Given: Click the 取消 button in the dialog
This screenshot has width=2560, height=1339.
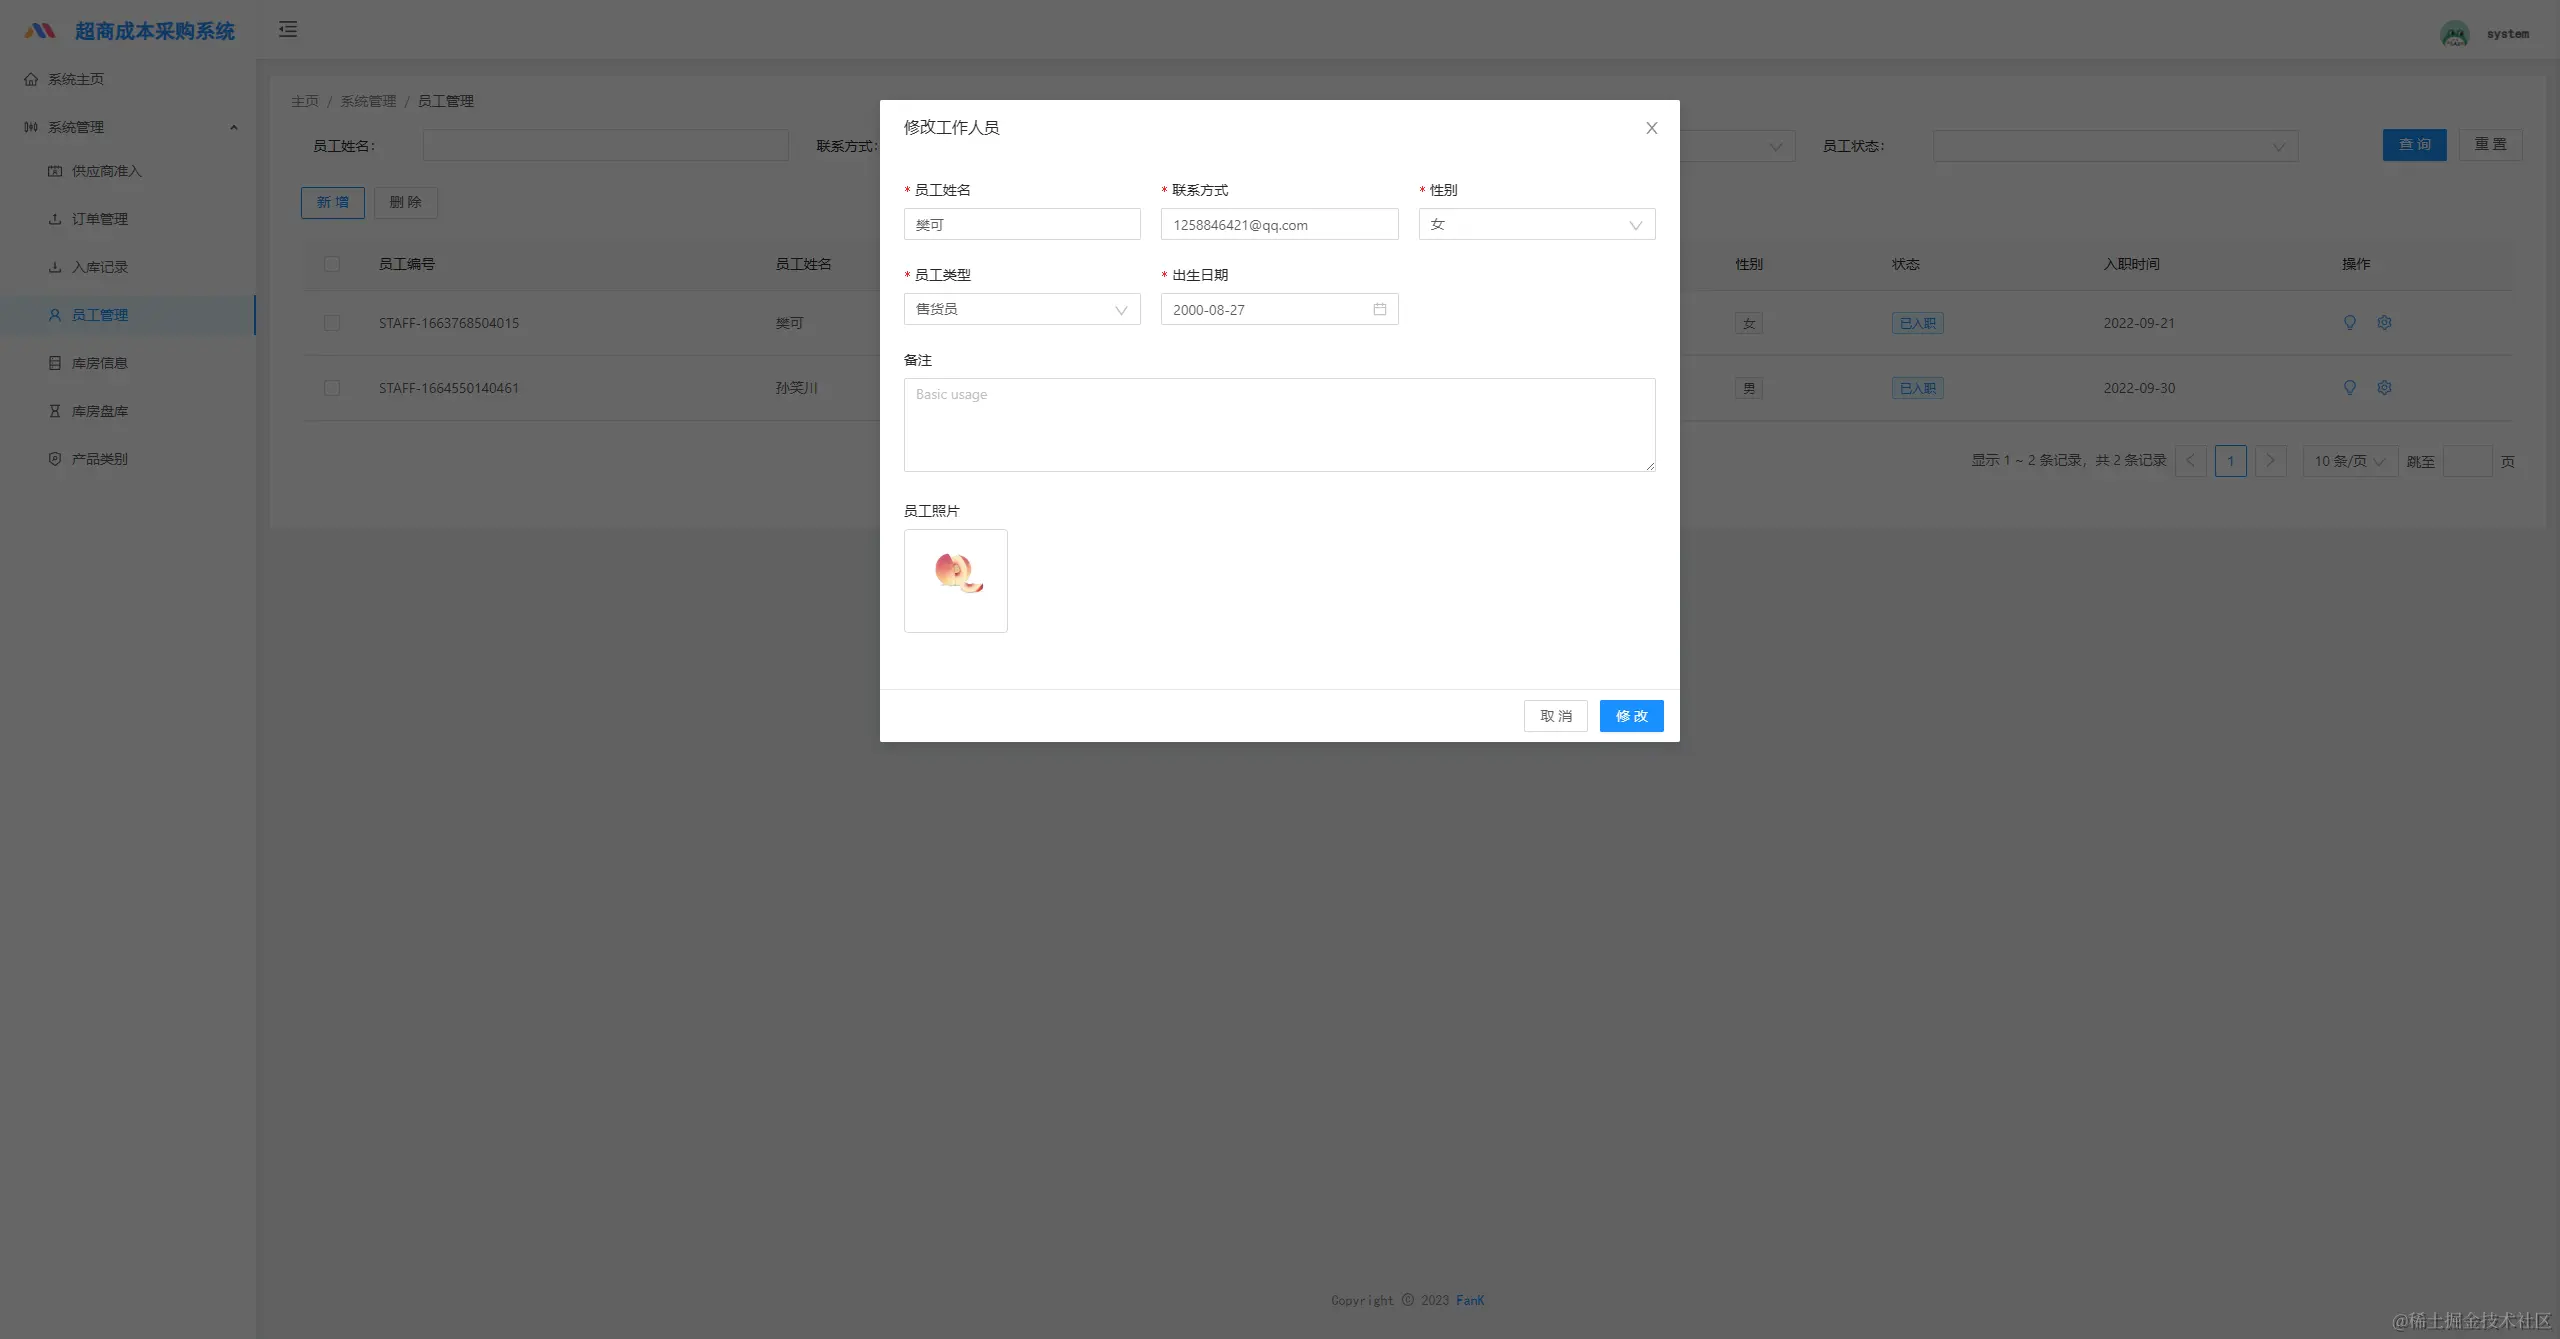Looking at the screenshot, I should pyautogui.click(x=1555, y=716).
